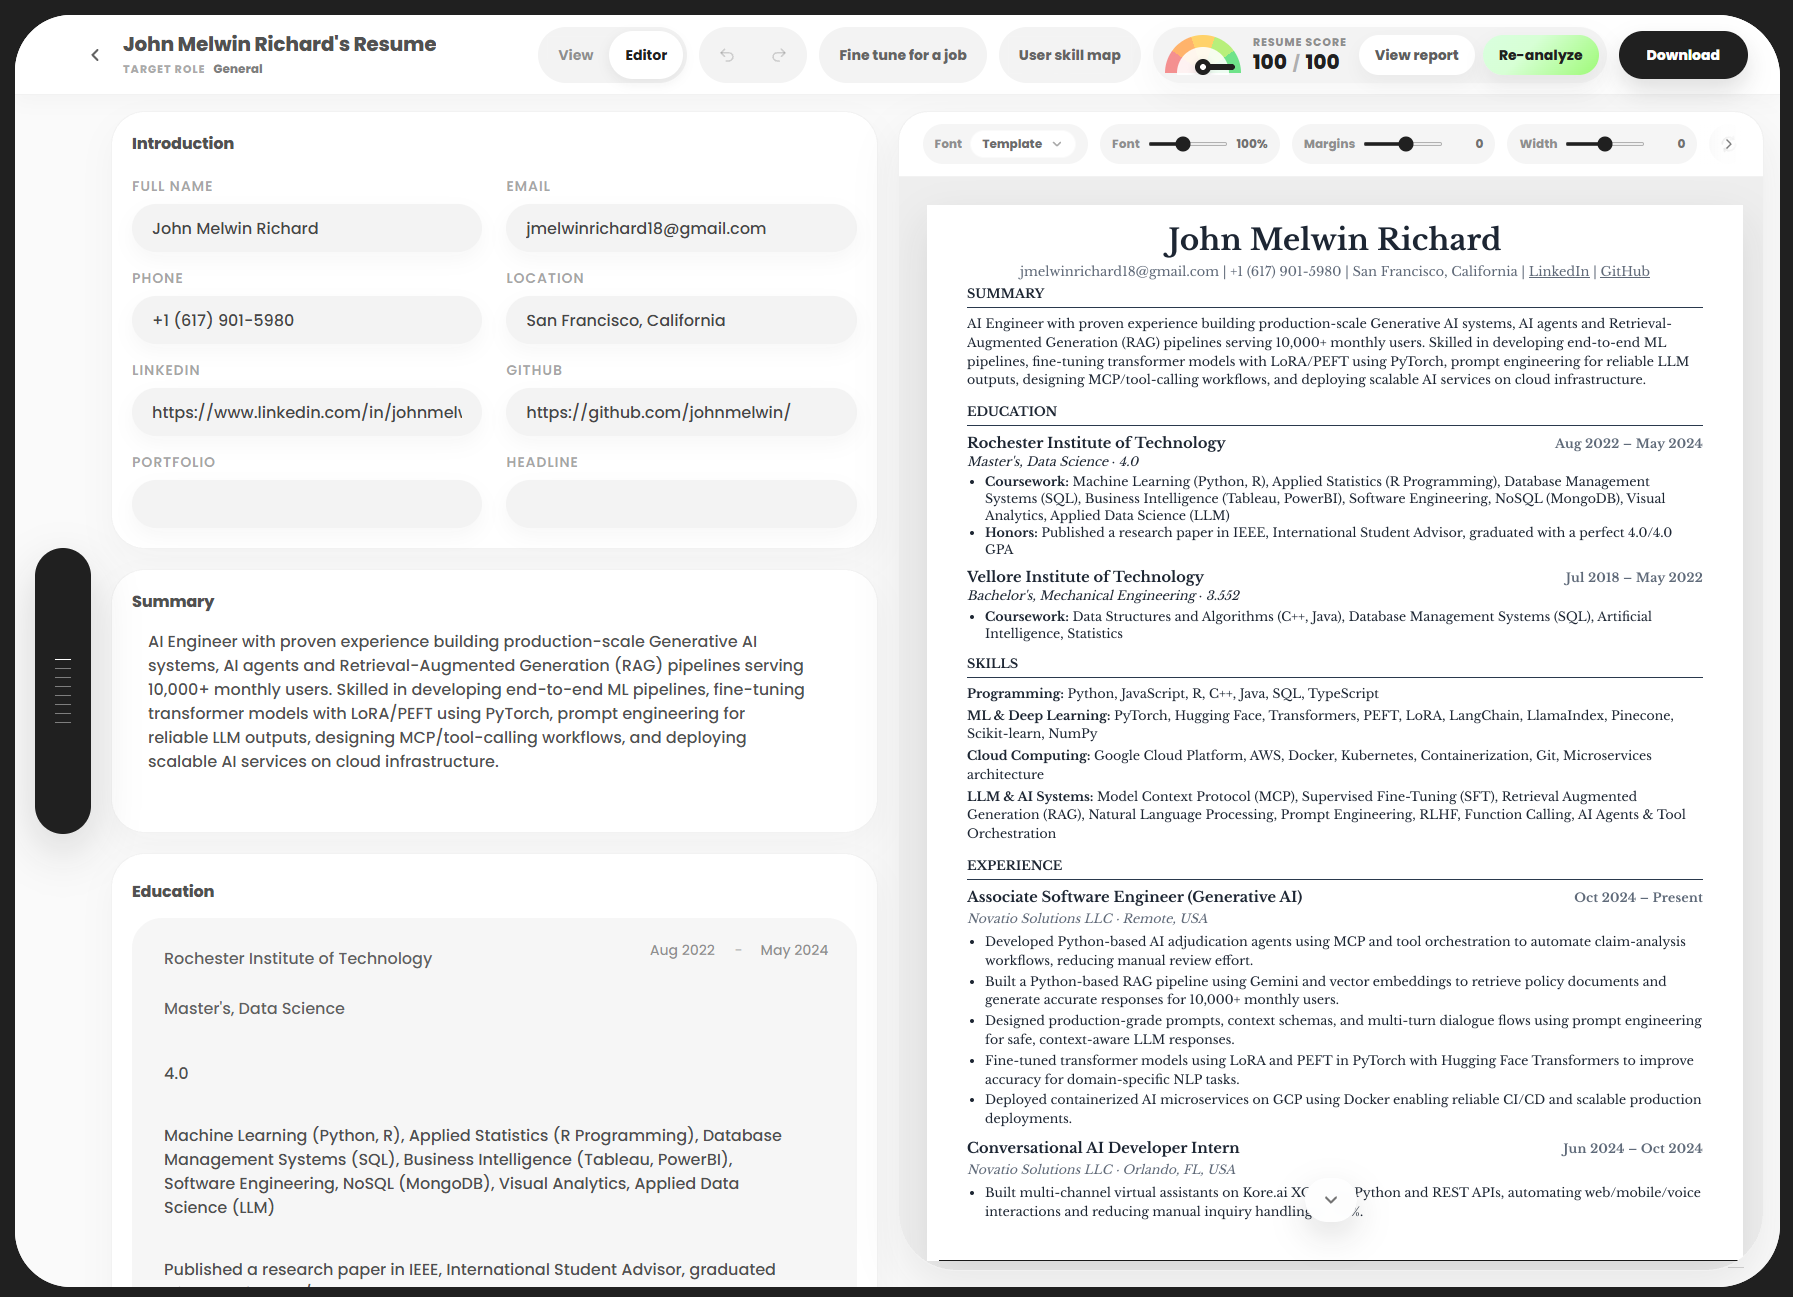Adjust the Font size slider
The height and width of the screenshot is (1297, 1793).
tap(1187, 144)
